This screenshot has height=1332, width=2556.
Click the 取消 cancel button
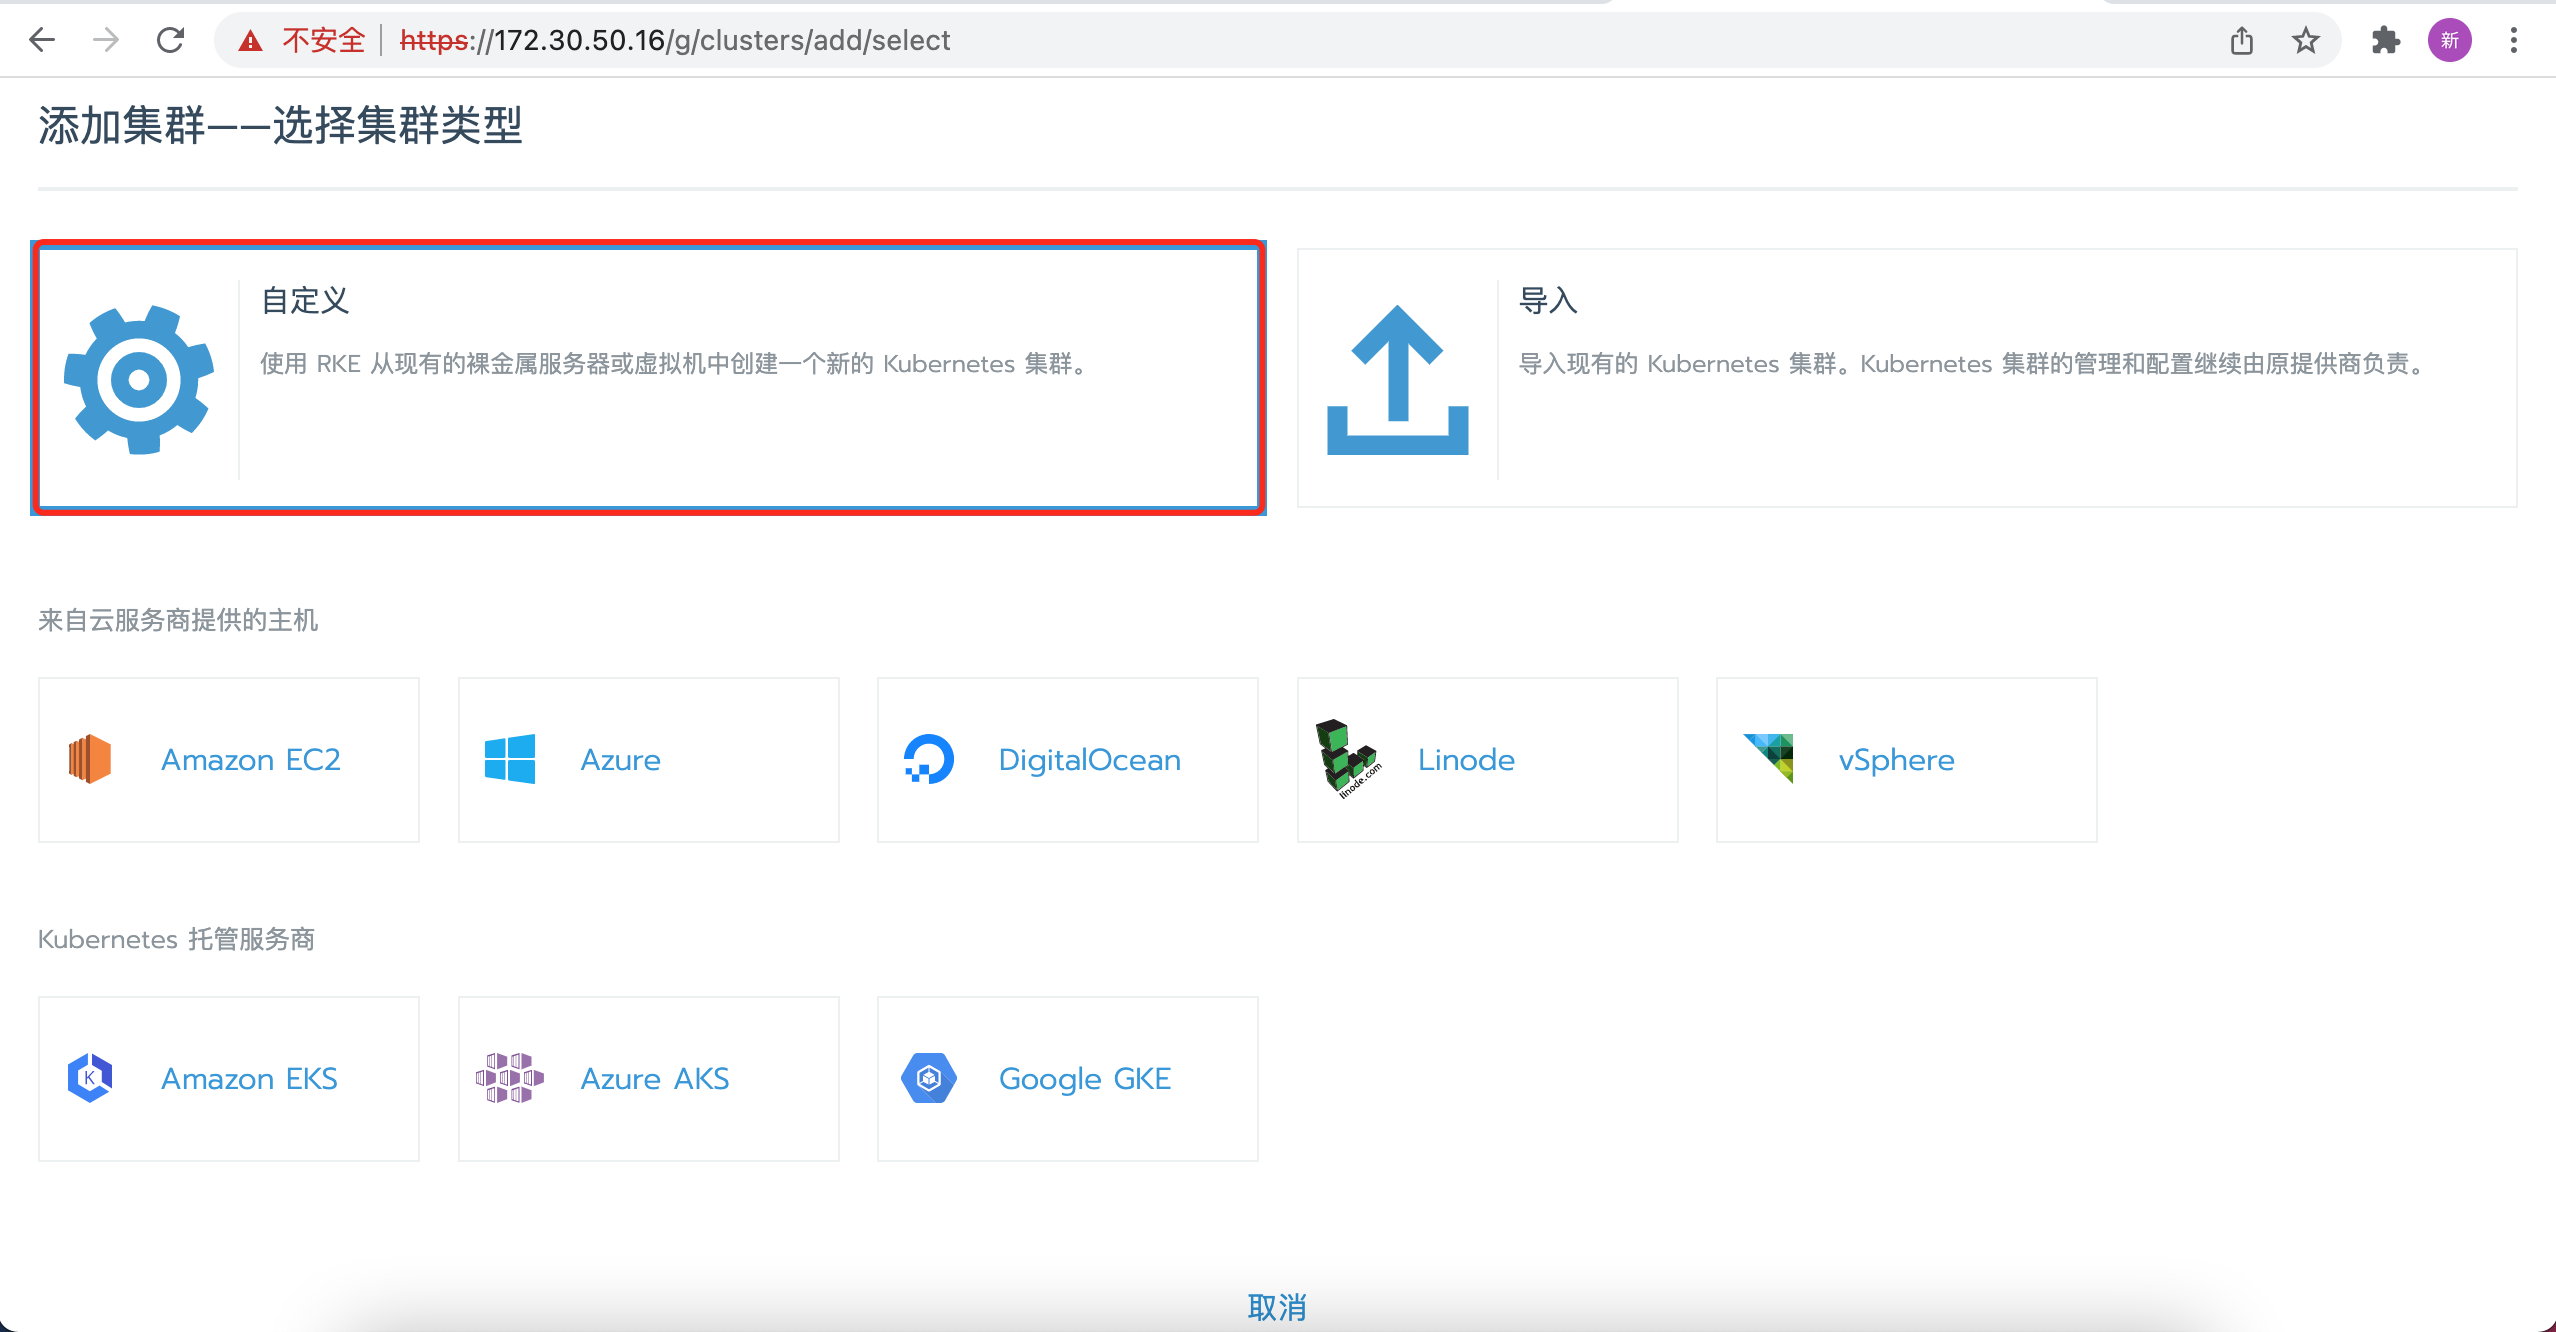[1277, 1307]
